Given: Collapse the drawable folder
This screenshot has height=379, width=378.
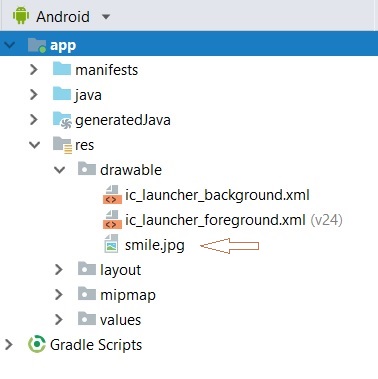Looking at the screenshot, I should (60, 170).
